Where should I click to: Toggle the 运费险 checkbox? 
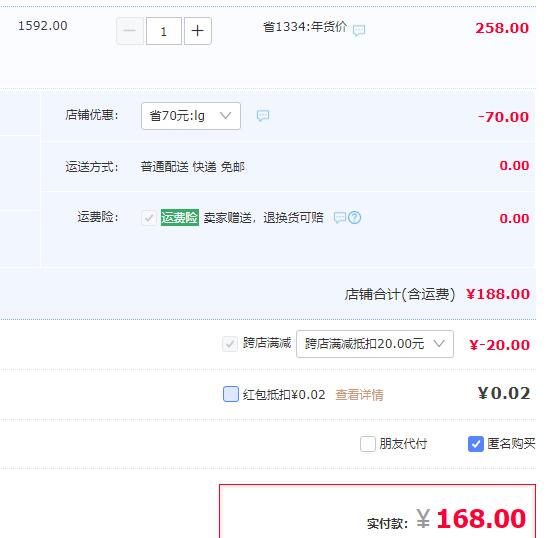tap(149, 218)
